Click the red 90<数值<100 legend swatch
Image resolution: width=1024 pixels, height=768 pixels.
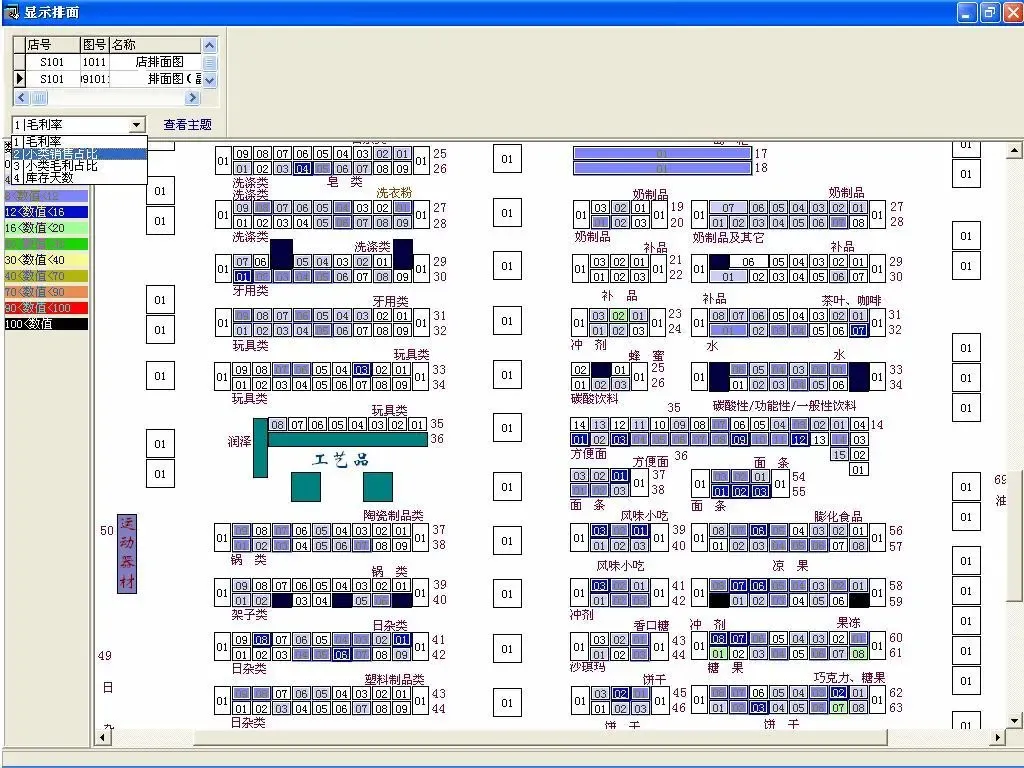[x=46, y=308]
